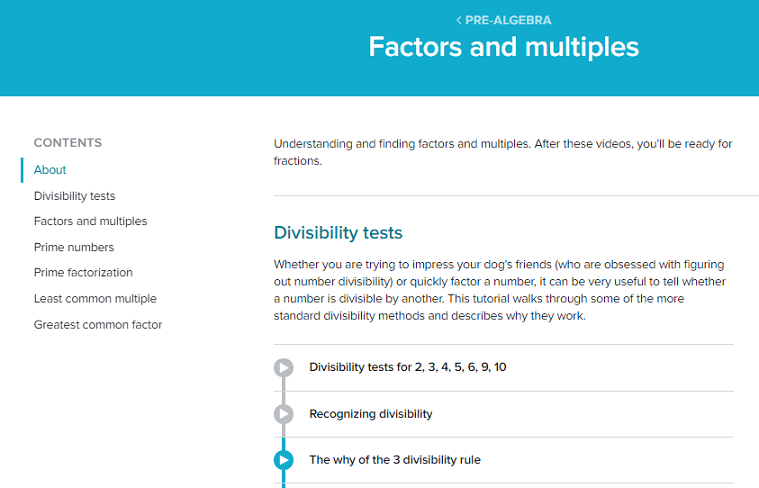This screenshot has height=488, width=759.
Task: Click the Divisibility tests section heading
Action: [x=338, y=233]
